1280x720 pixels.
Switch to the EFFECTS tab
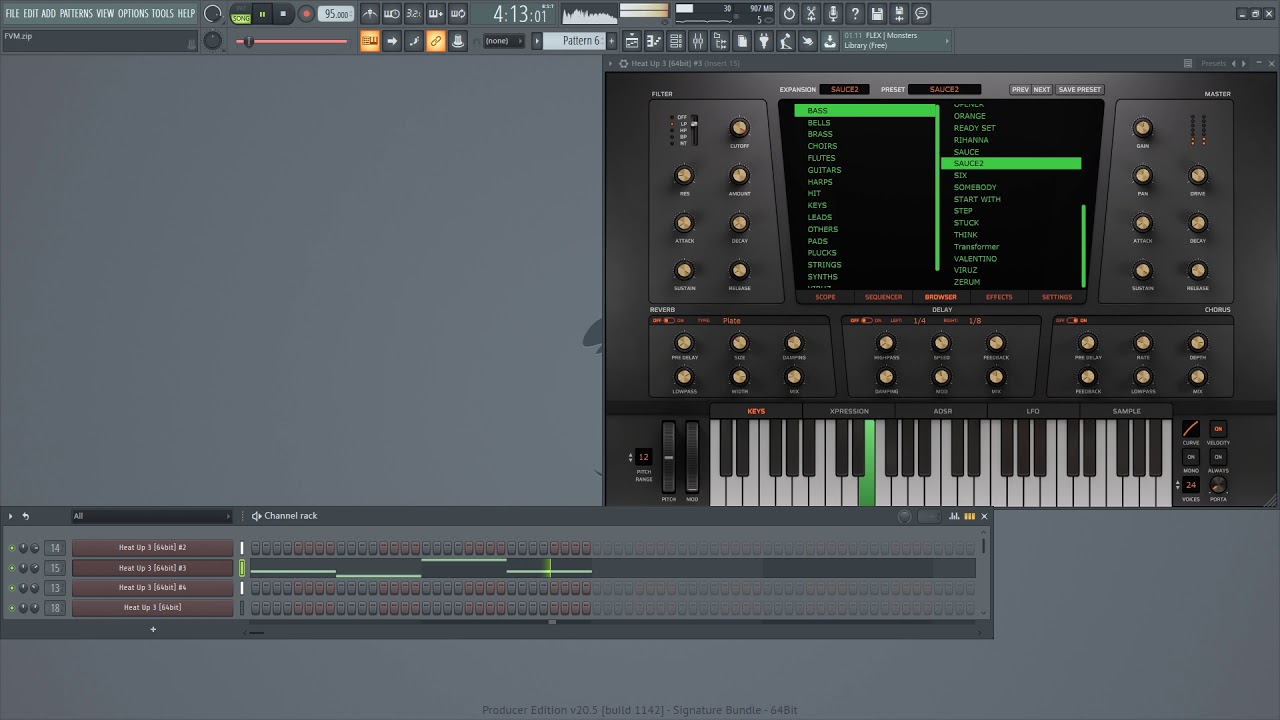999,297
